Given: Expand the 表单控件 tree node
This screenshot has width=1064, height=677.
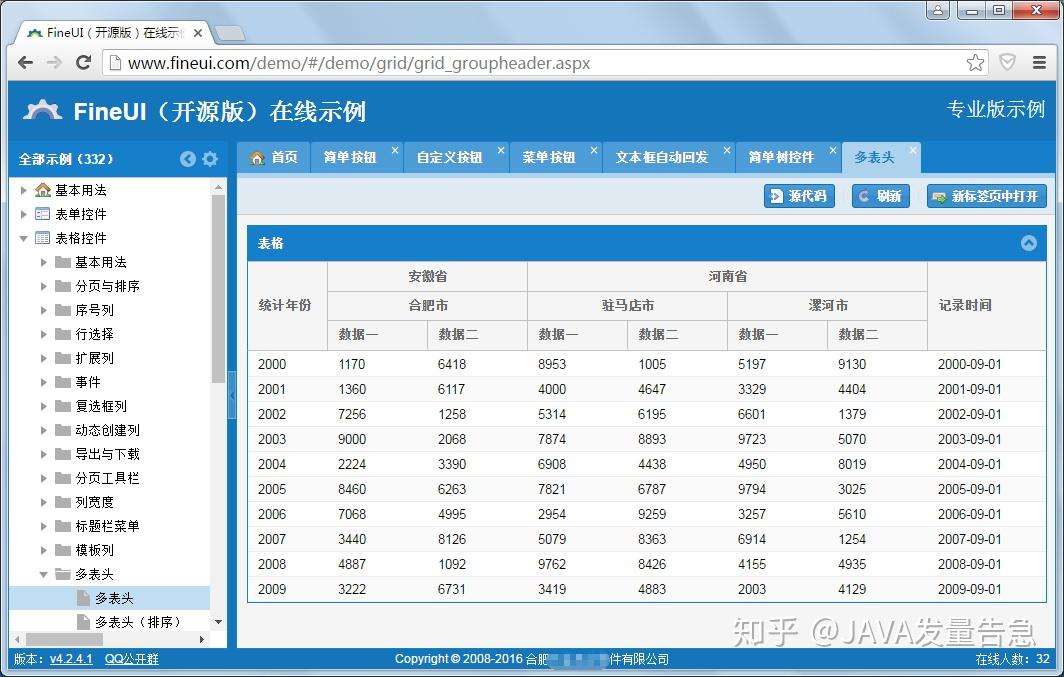Looking at the screenshot, I should 24,214.
